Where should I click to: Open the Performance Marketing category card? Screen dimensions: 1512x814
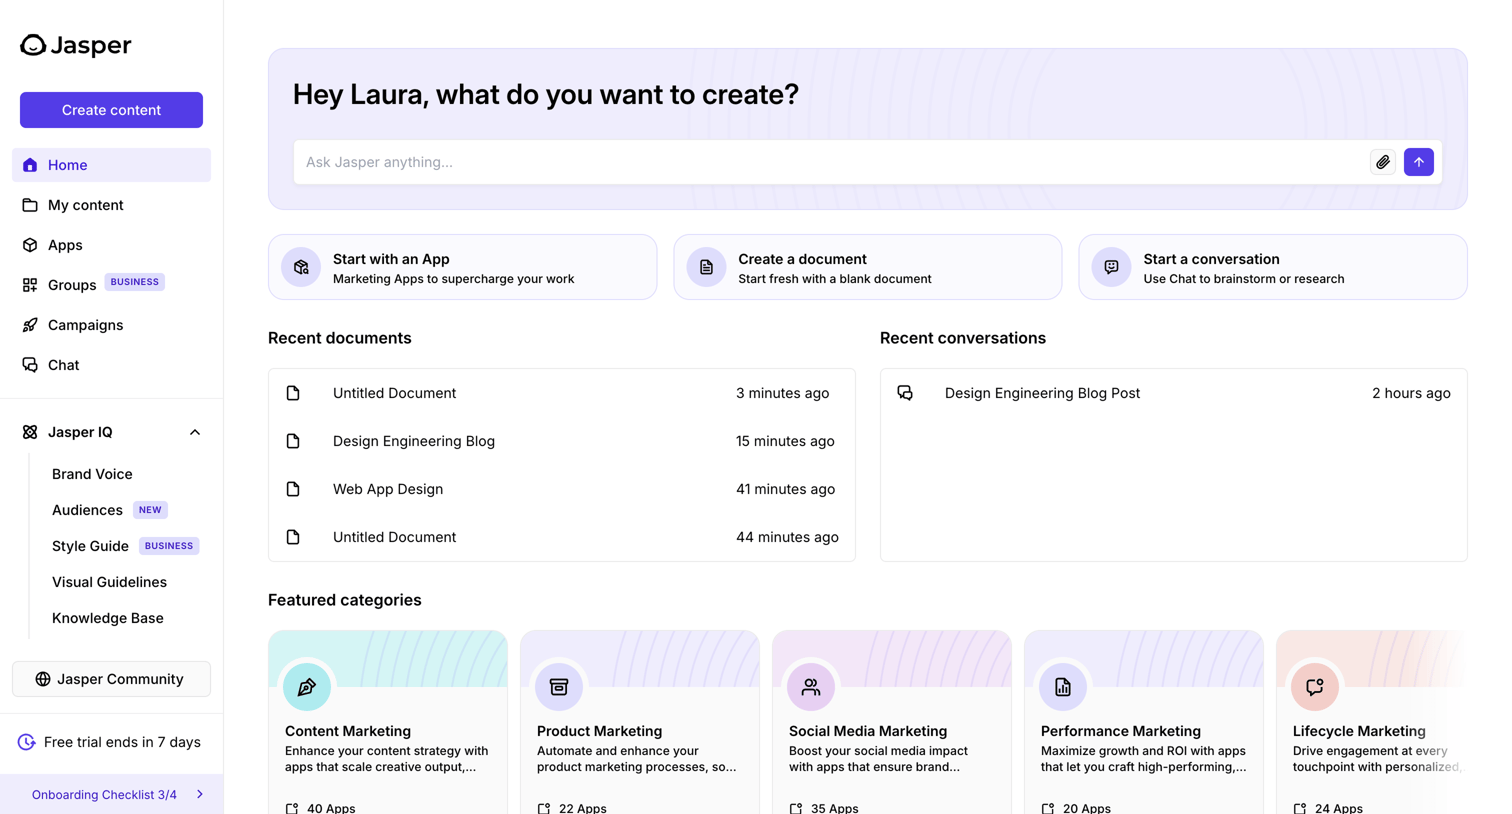tap(1143, 722)
